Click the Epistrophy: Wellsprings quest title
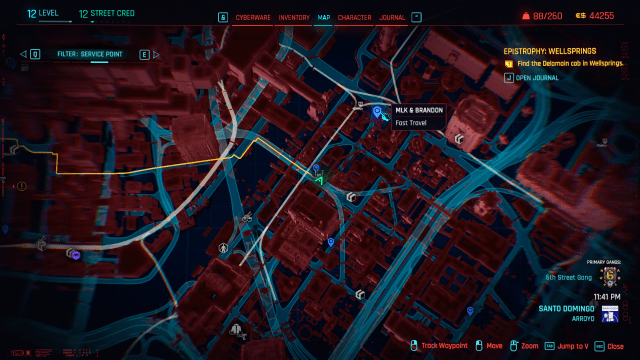Image resolution: width=640 pixels, height=360 pixels. tap(550, 51)
